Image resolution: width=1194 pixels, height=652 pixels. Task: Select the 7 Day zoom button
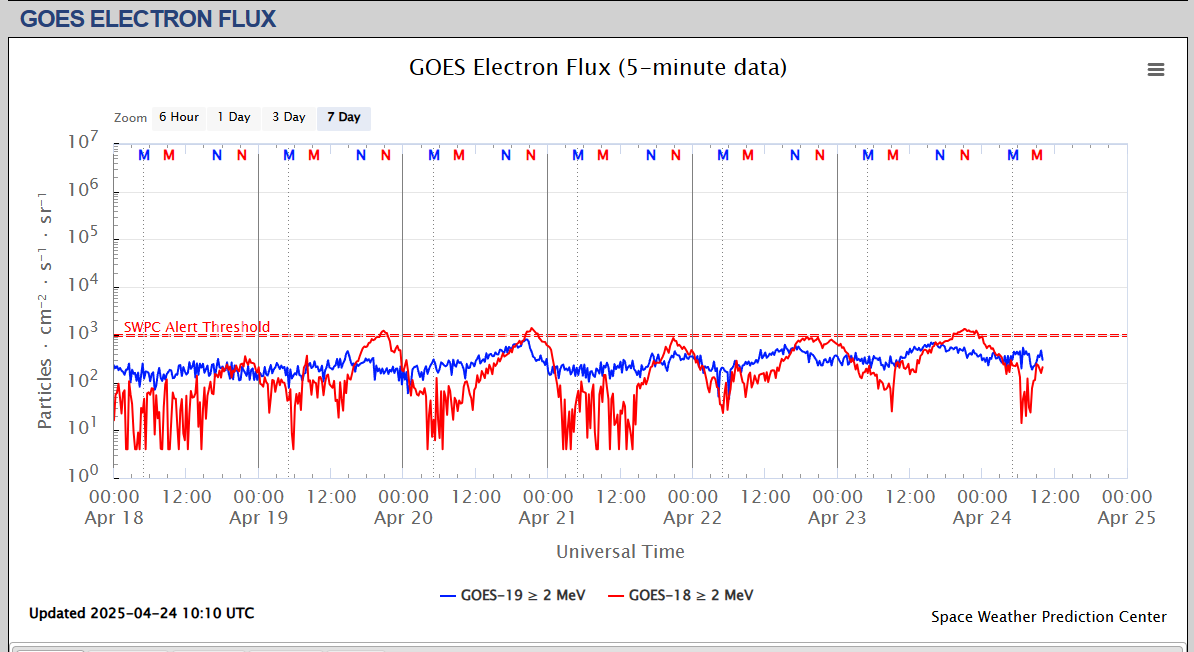[x=343, y=118]
